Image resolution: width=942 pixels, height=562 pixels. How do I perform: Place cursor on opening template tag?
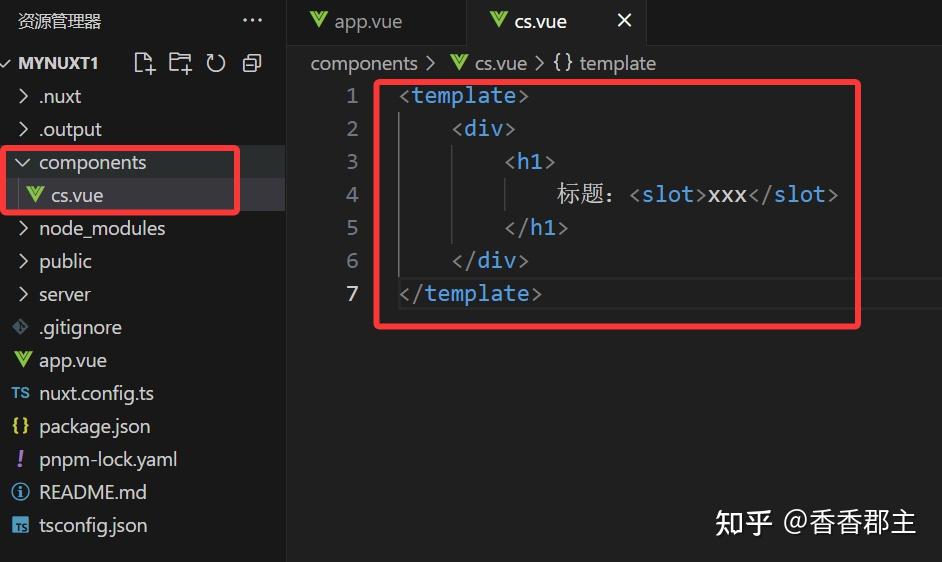464,96
